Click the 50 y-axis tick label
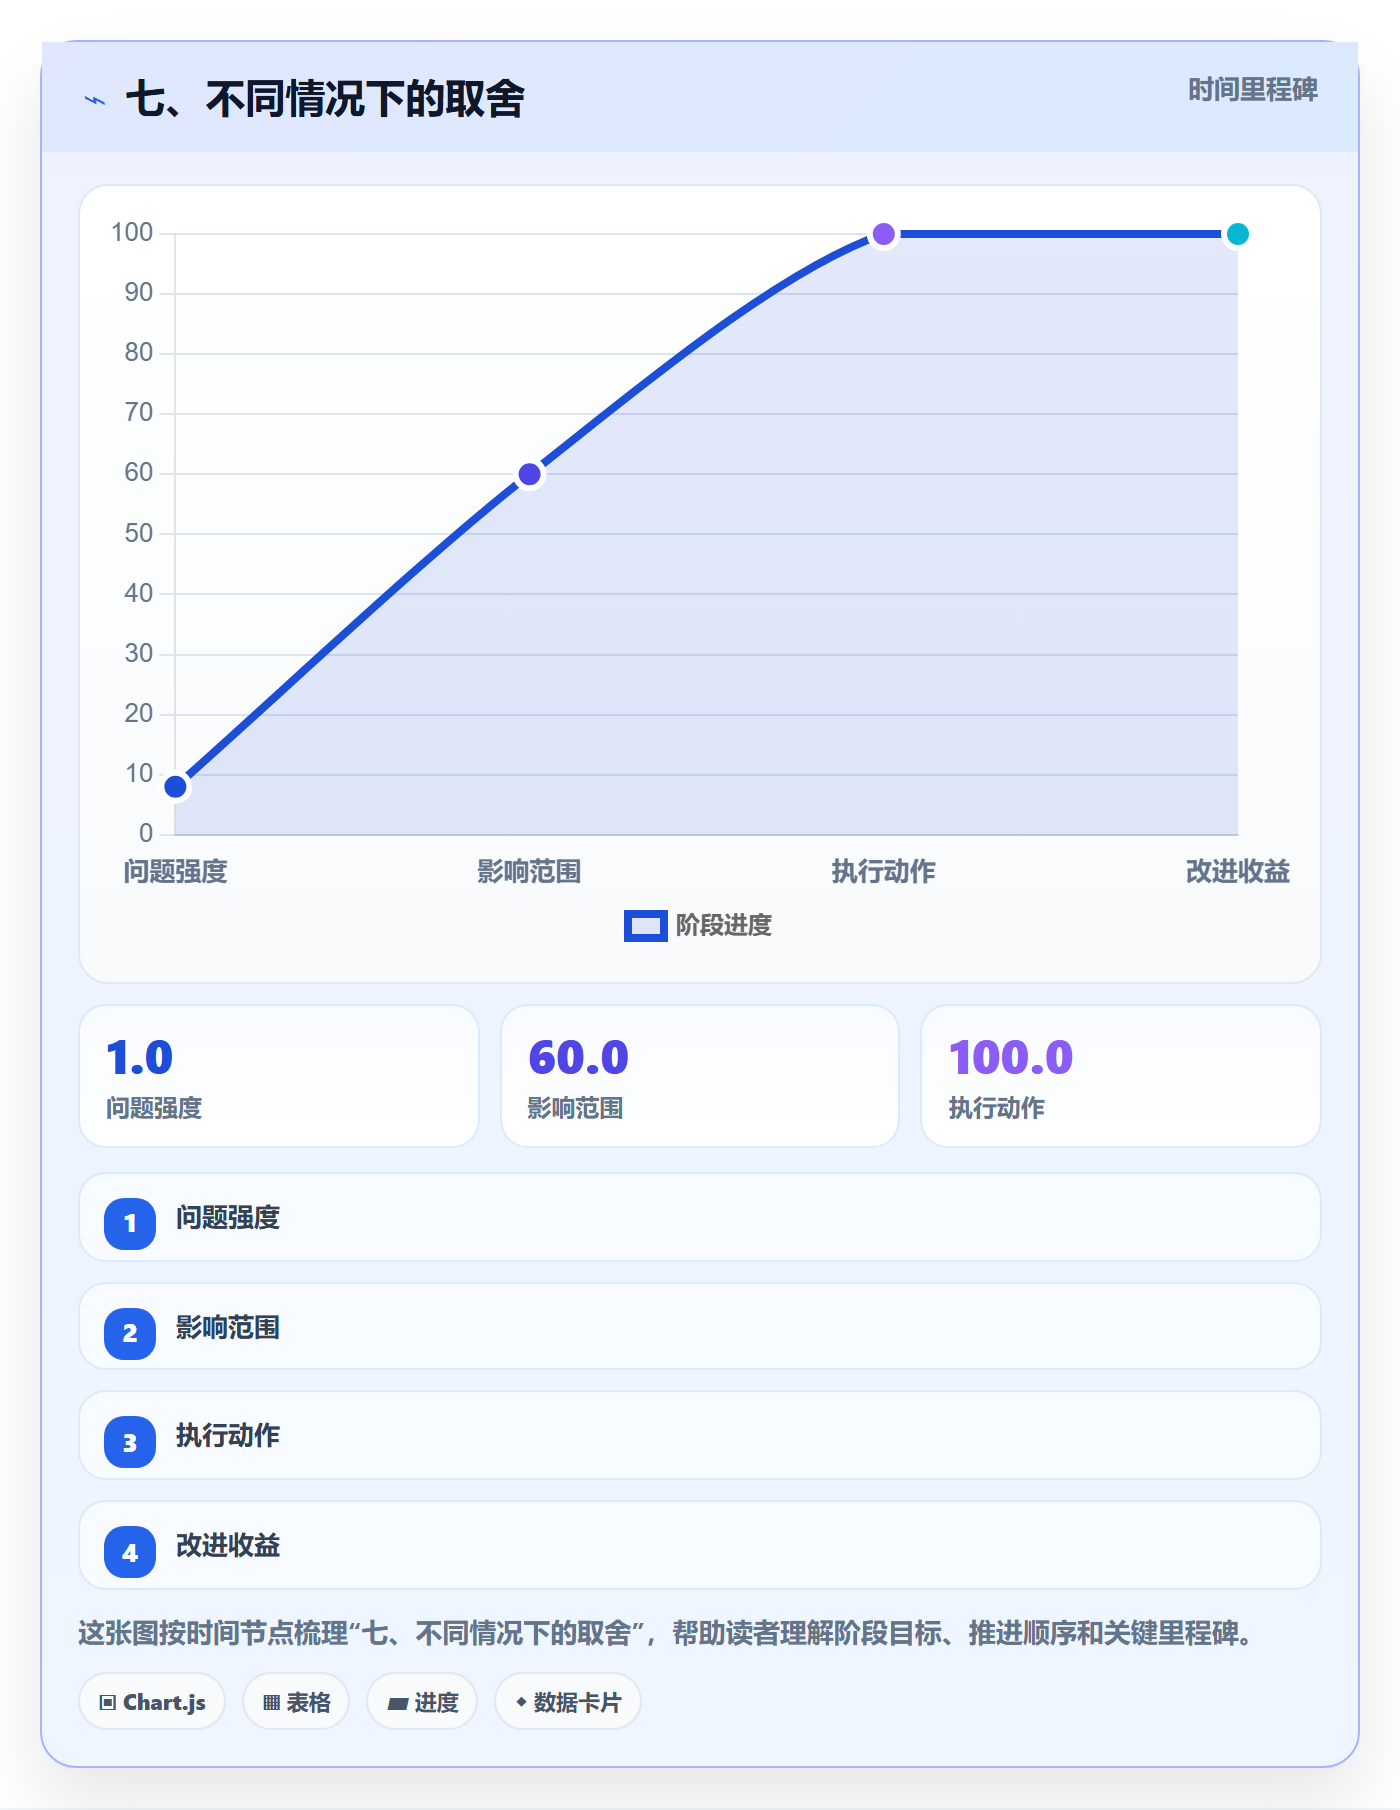Screen dimensions: 1400x1810 click(139, 533)
